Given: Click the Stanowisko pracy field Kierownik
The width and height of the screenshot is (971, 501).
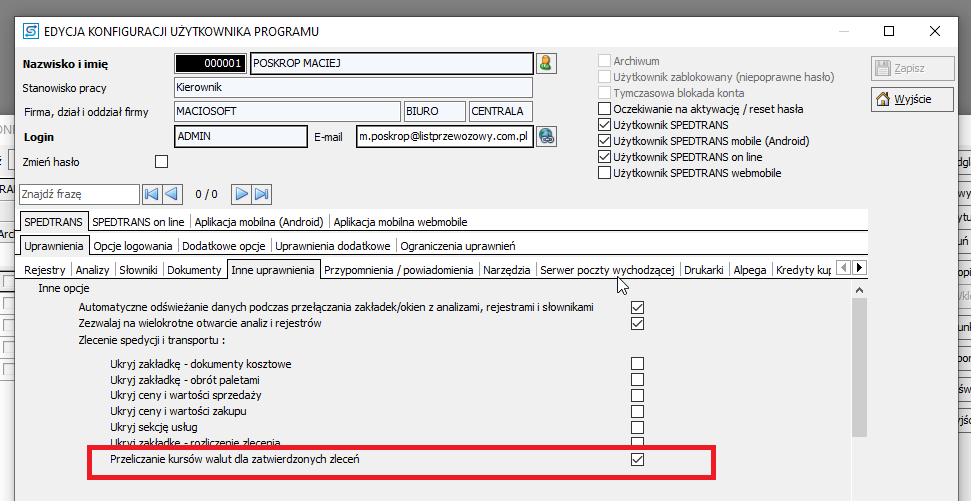Looking at the screenshot, I should [x=354, y=87].
